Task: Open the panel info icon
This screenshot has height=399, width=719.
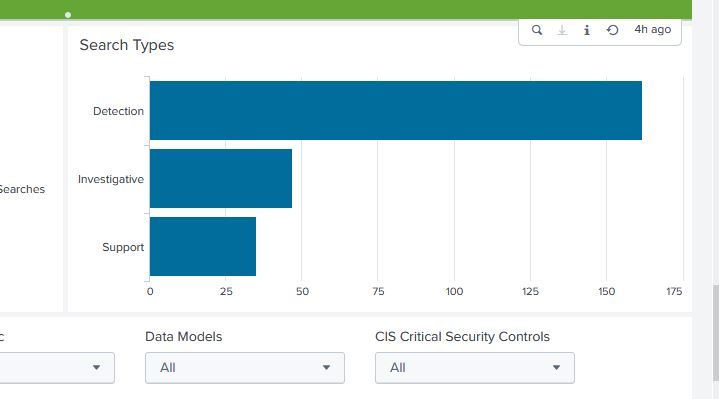Action: (x=586, y=30)
